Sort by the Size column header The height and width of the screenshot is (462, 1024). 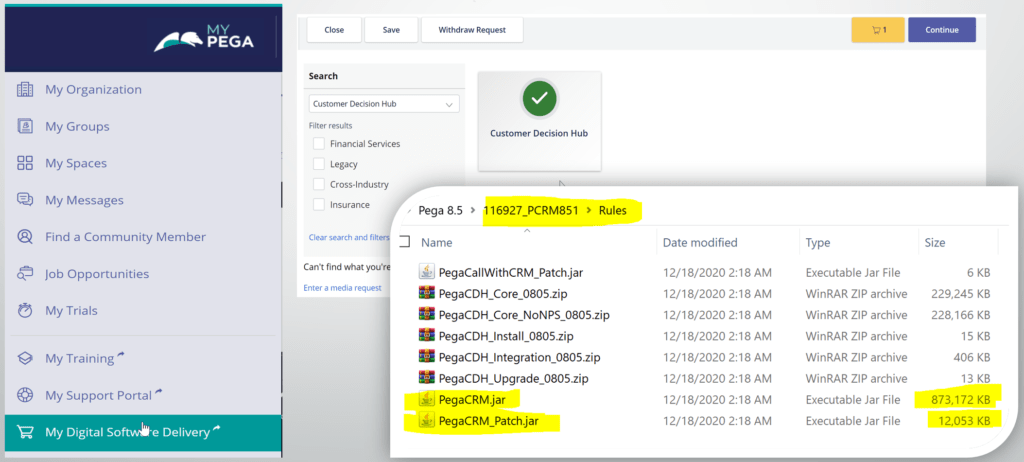tap(935, 242)
